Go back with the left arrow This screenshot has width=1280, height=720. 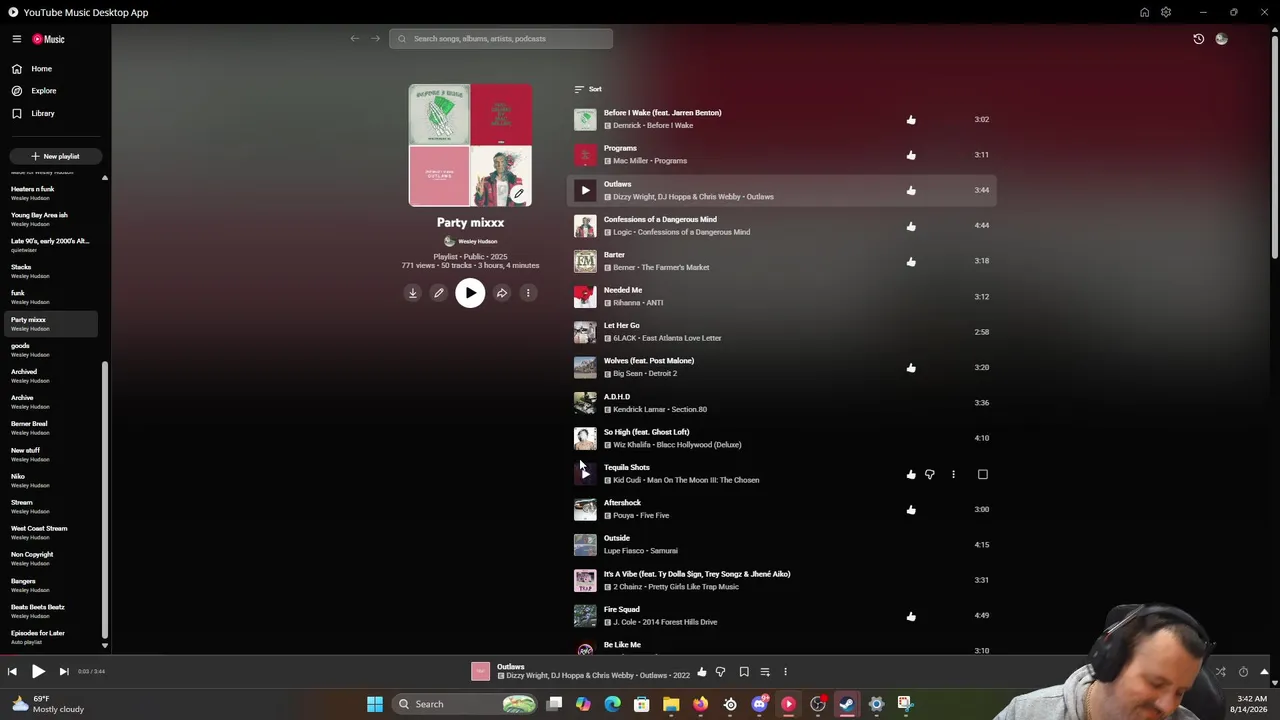[x=355, y=39]
